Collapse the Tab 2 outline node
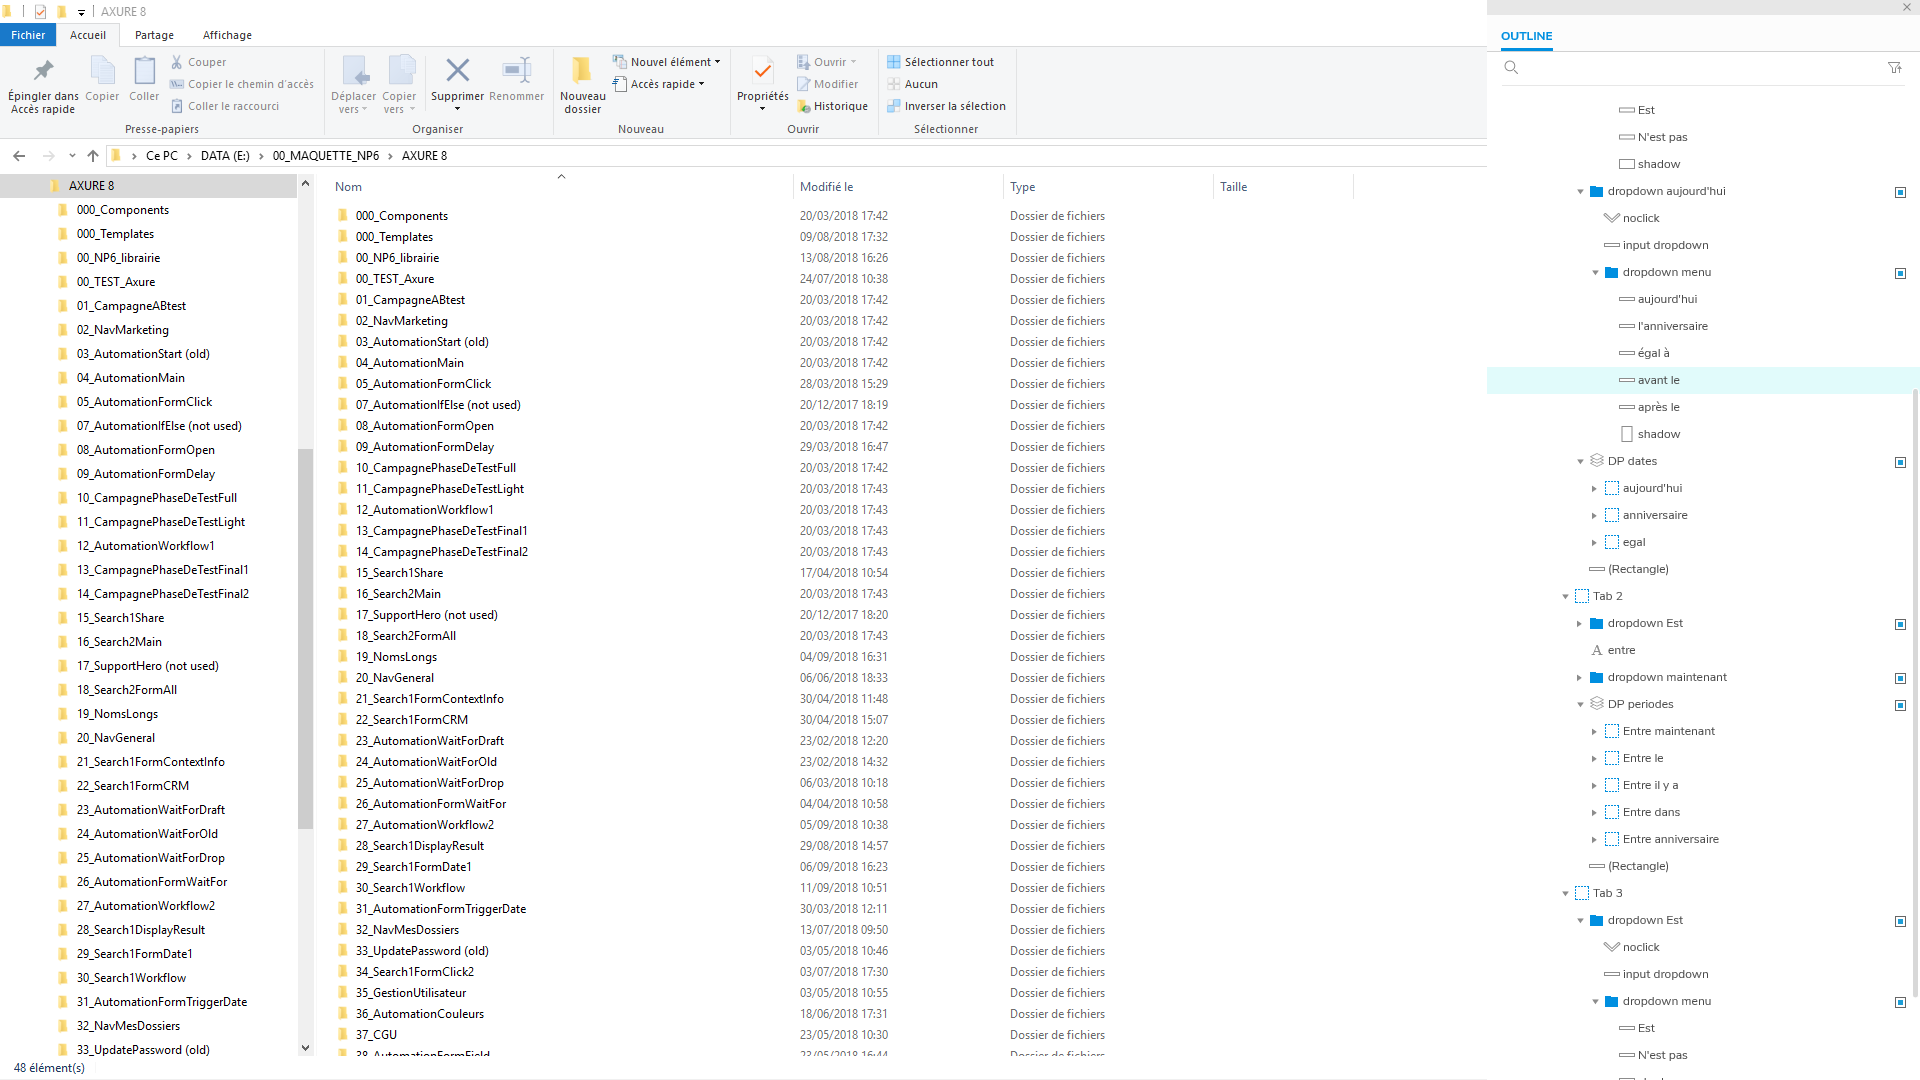The image size is (1920, 1080). 1565,597
